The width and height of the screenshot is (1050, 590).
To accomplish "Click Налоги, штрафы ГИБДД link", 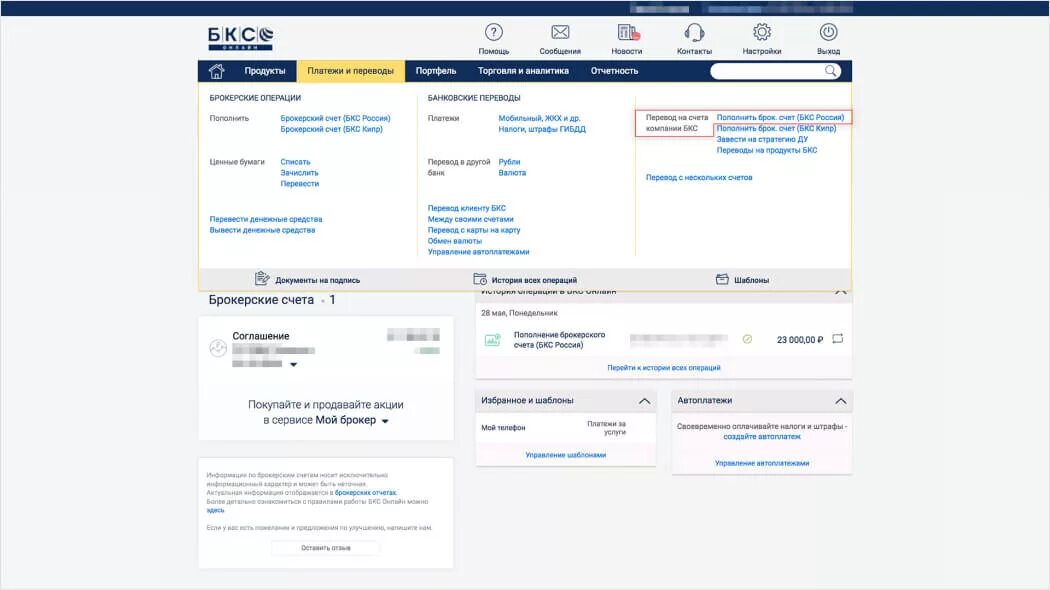I will tap(542, 129).
